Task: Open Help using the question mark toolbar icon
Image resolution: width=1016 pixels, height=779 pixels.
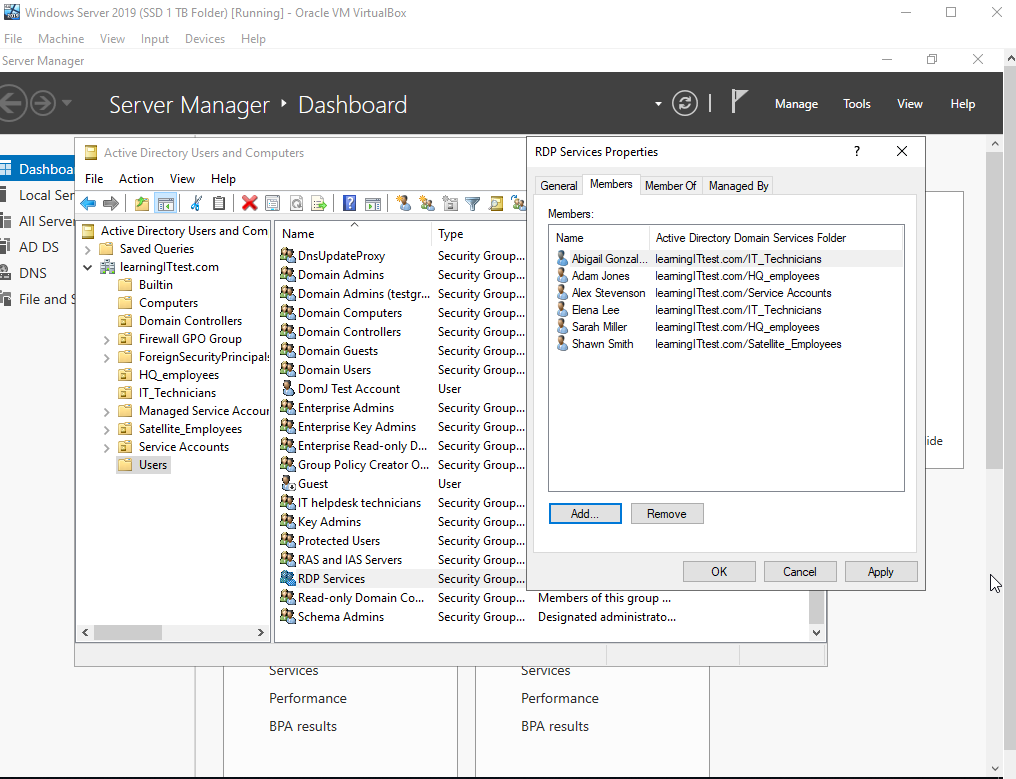Action: coord(348,203)
